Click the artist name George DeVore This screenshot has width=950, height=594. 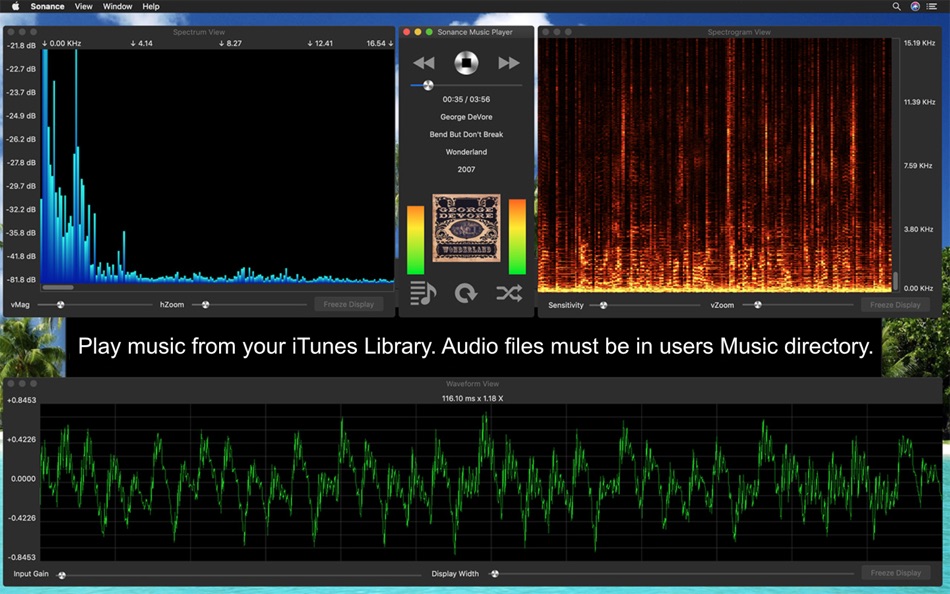click(x=466, y=117)
